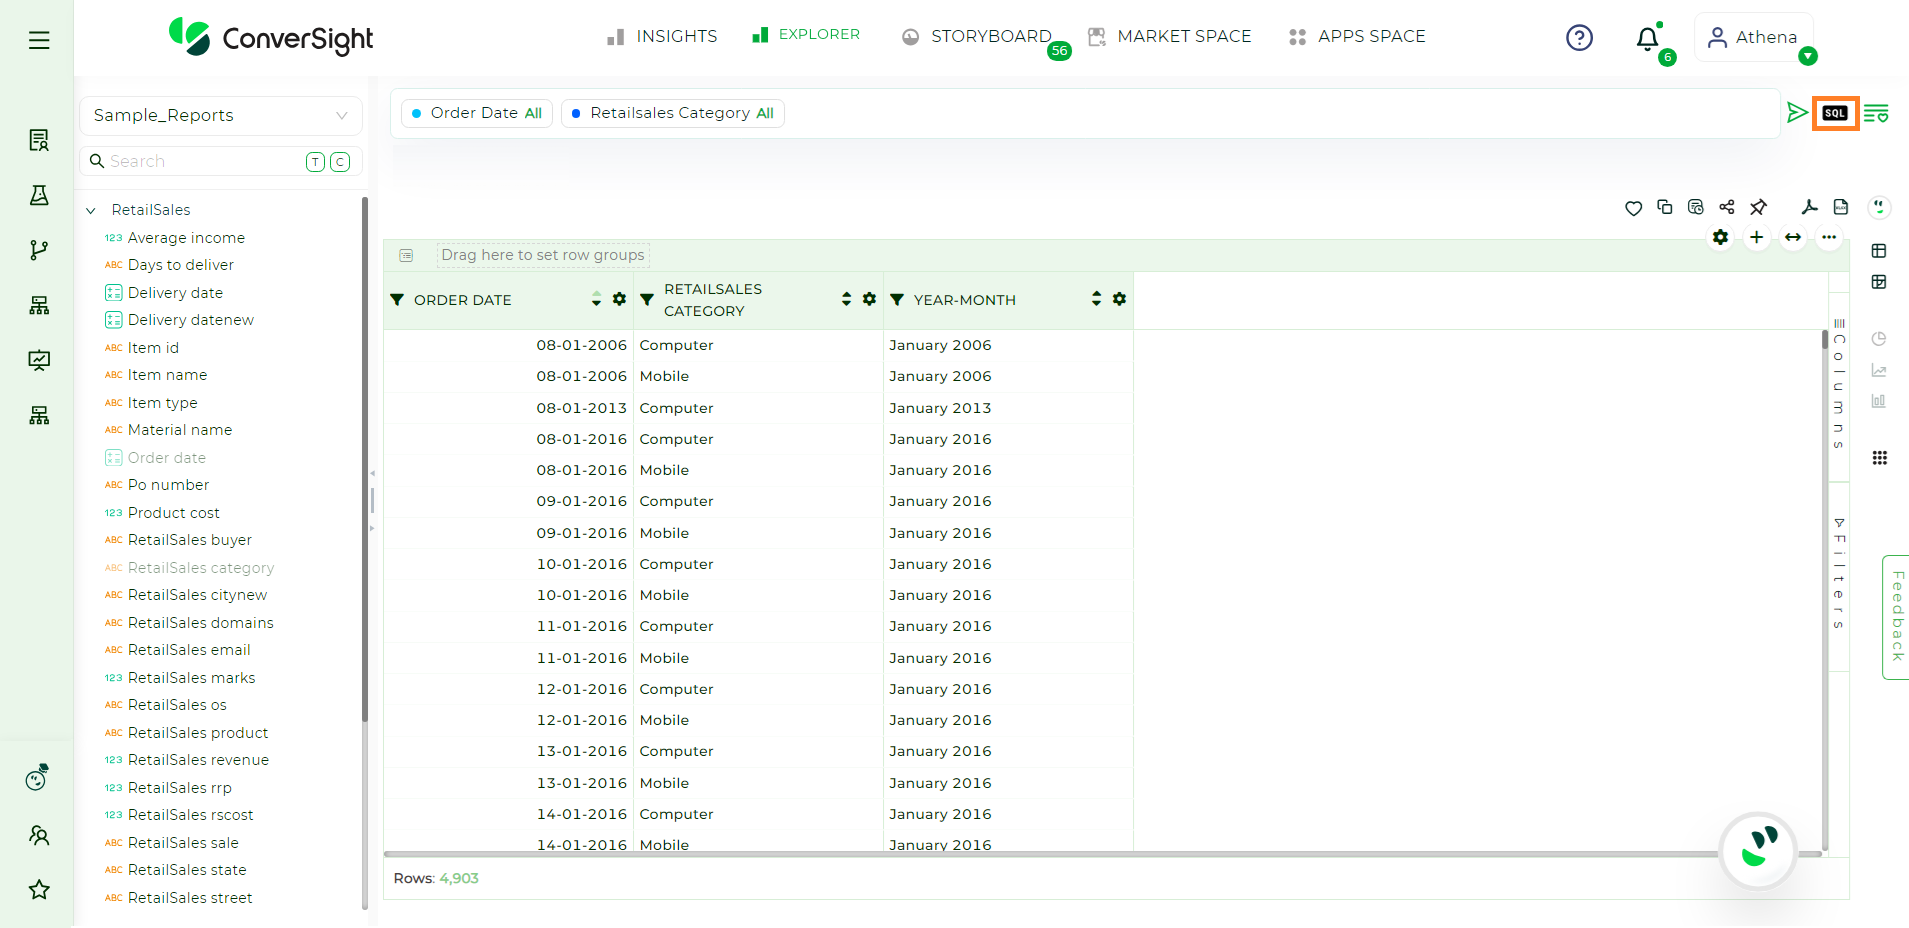This screenshot has width=1909, height=928.
Task: Toggle the T filter in the search box
Action: pyautogui.click(x=315, y=162)
